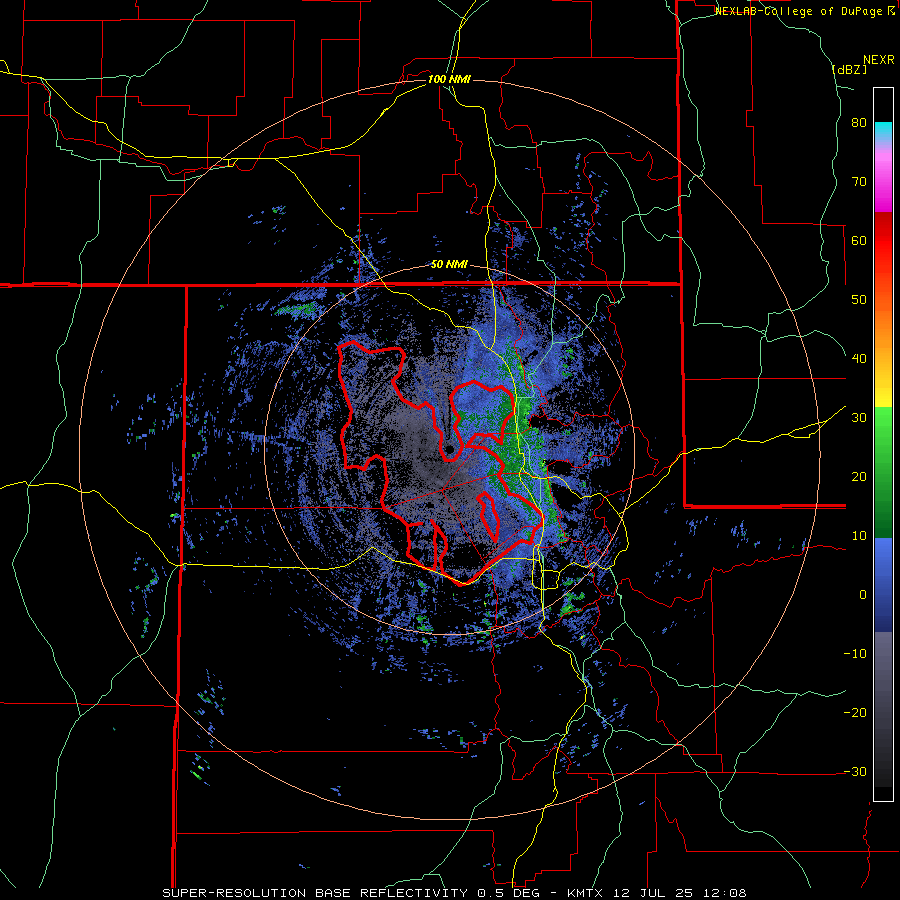Click the KMTX radar site identifier
900x900 pixels.
tap(585, 893)
